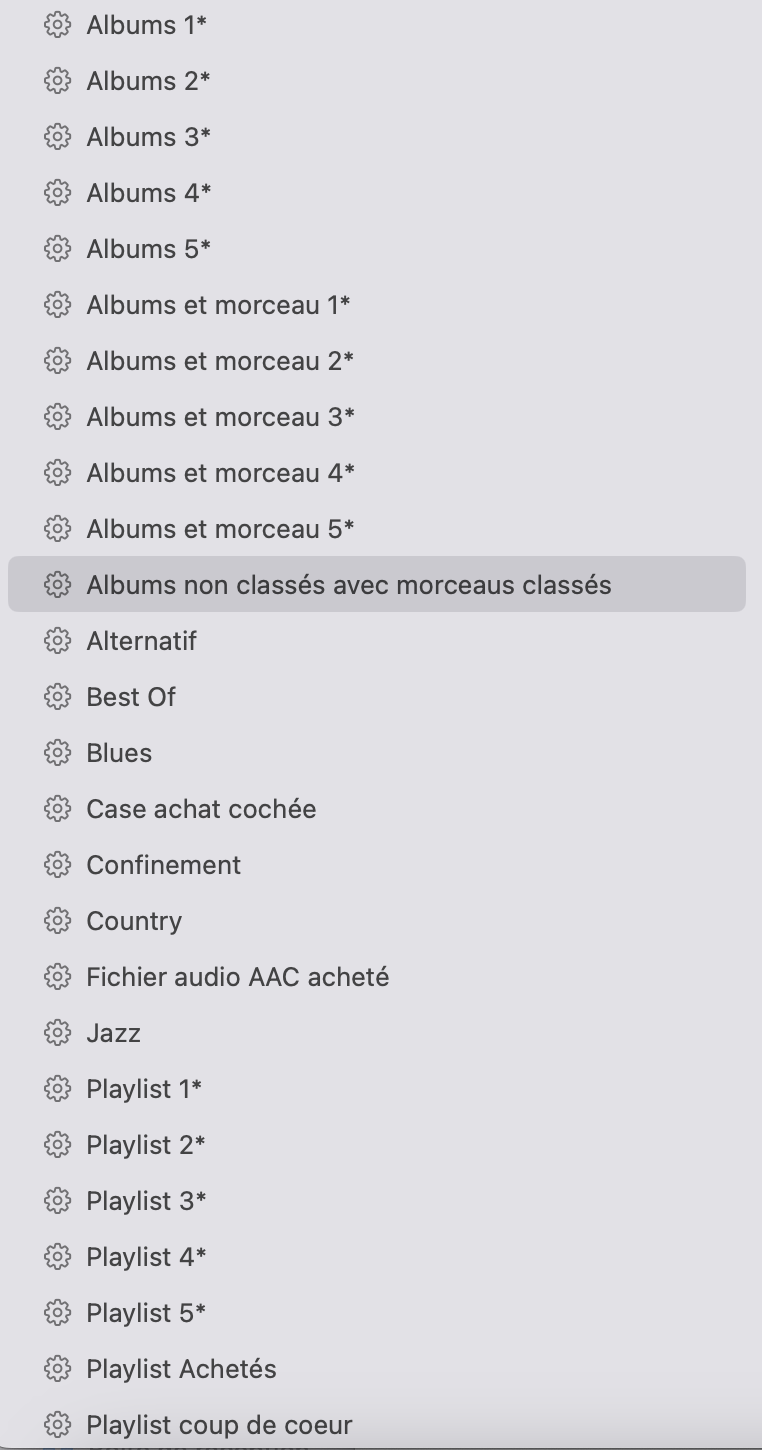
Task: Select the Playlist 2* entry
Action: point(146,1145)
